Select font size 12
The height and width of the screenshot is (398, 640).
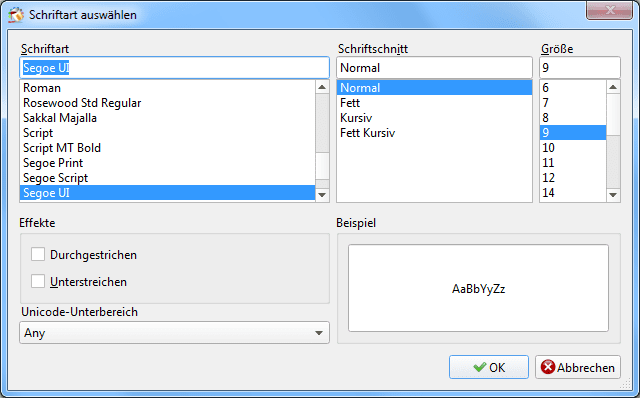point(573,178)
